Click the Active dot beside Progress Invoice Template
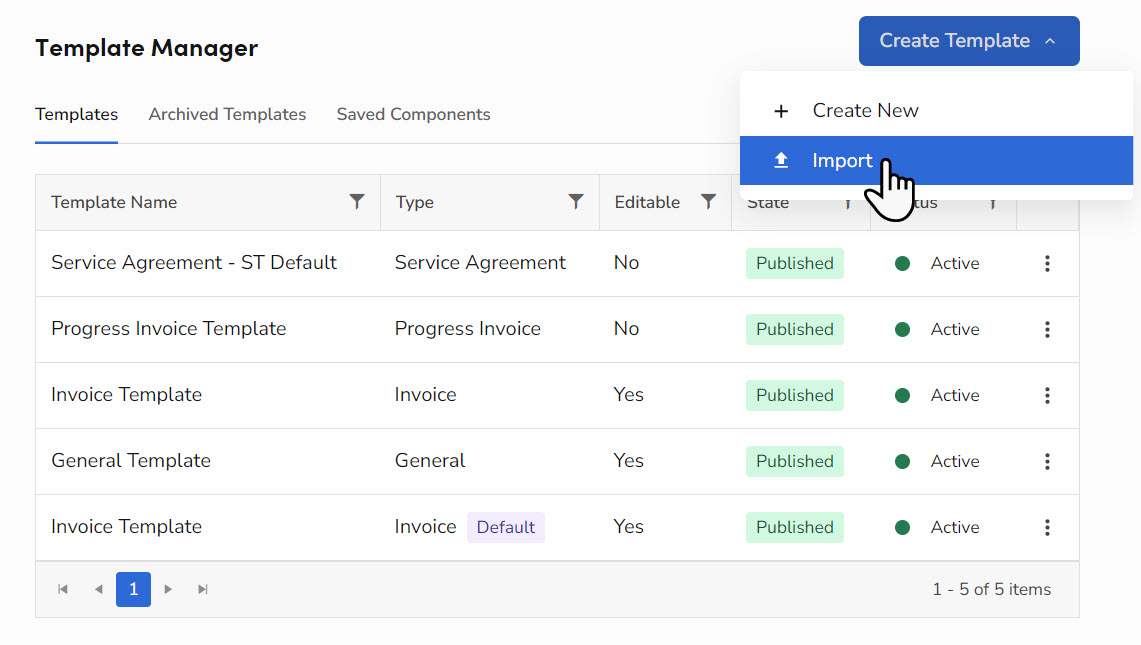The width and height of the screenshot is (1141, 645). point(903,329)
